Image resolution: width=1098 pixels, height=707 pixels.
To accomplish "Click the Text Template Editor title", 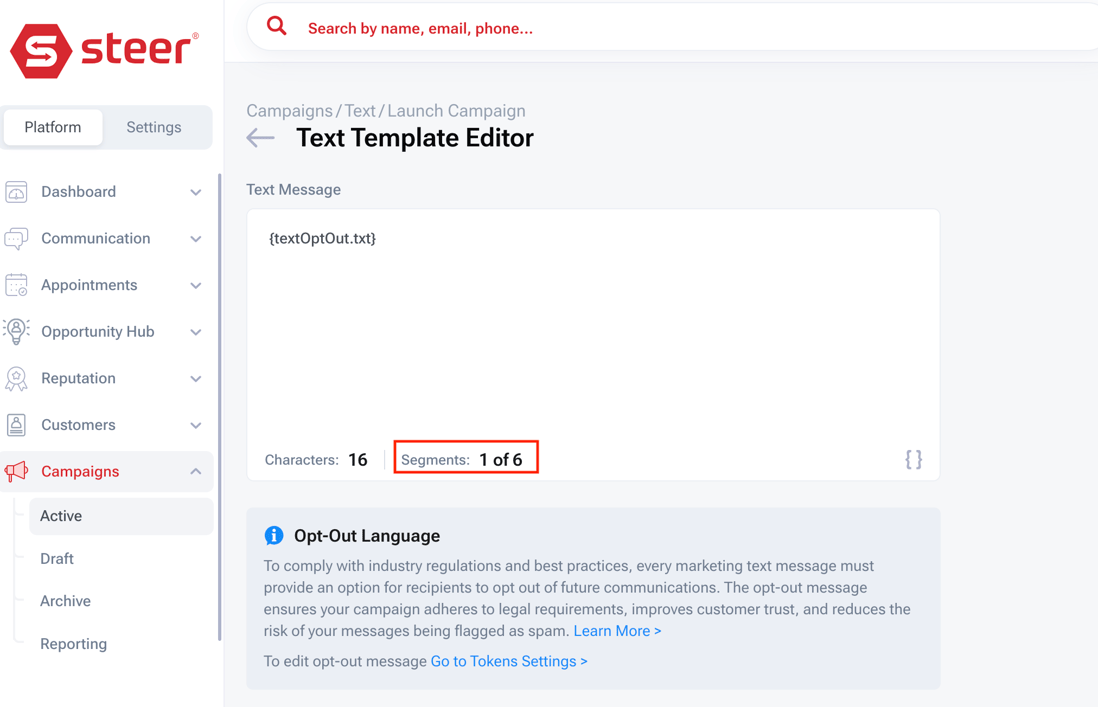I will pos(415,138).
